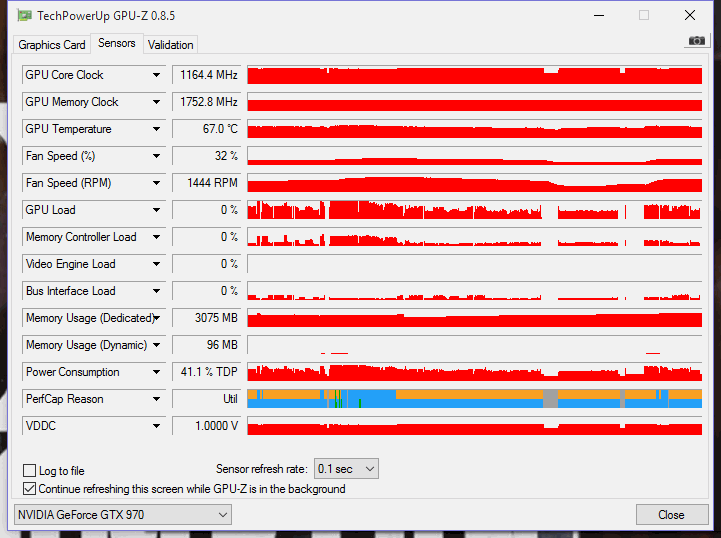Uncheck Continue refreshing in background checkbox
721x538 pixels.
click(29, 488)
